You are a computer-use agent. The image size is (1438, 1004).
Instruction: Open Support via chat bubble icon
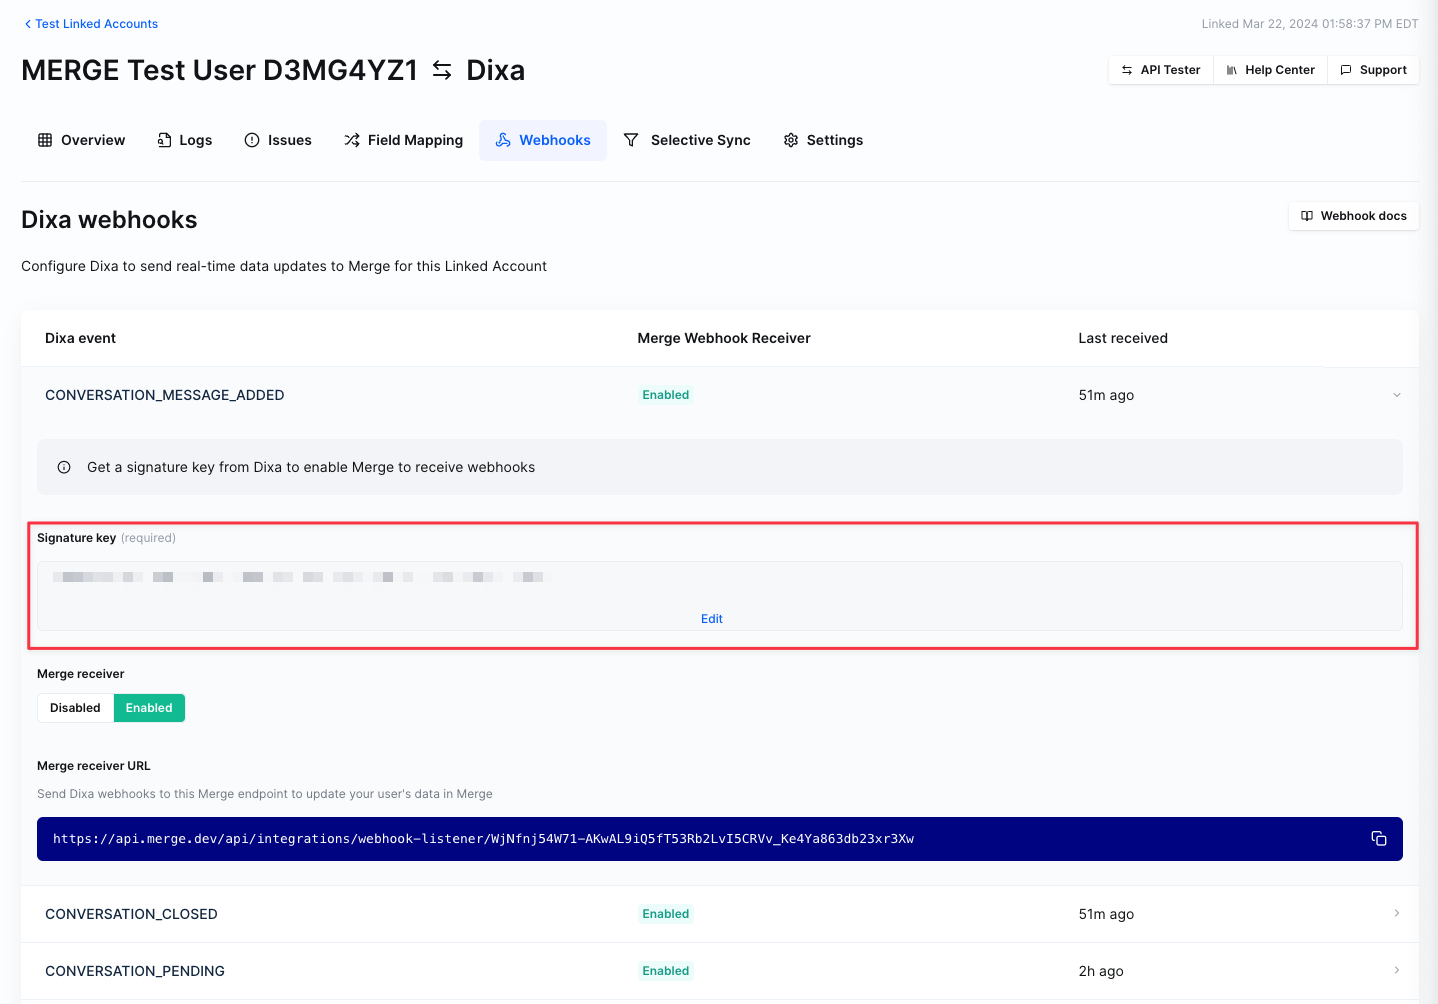pos(1346,70)
